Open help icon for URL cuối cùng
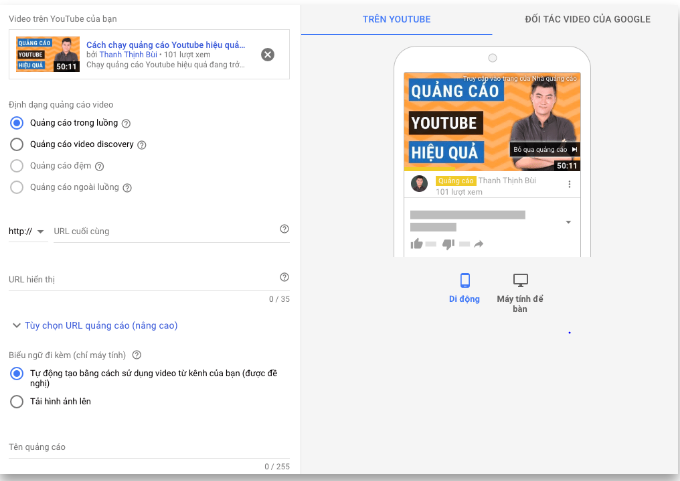This screenshot has height=481, width=680. pyautogui.click(x=284, y=229)
